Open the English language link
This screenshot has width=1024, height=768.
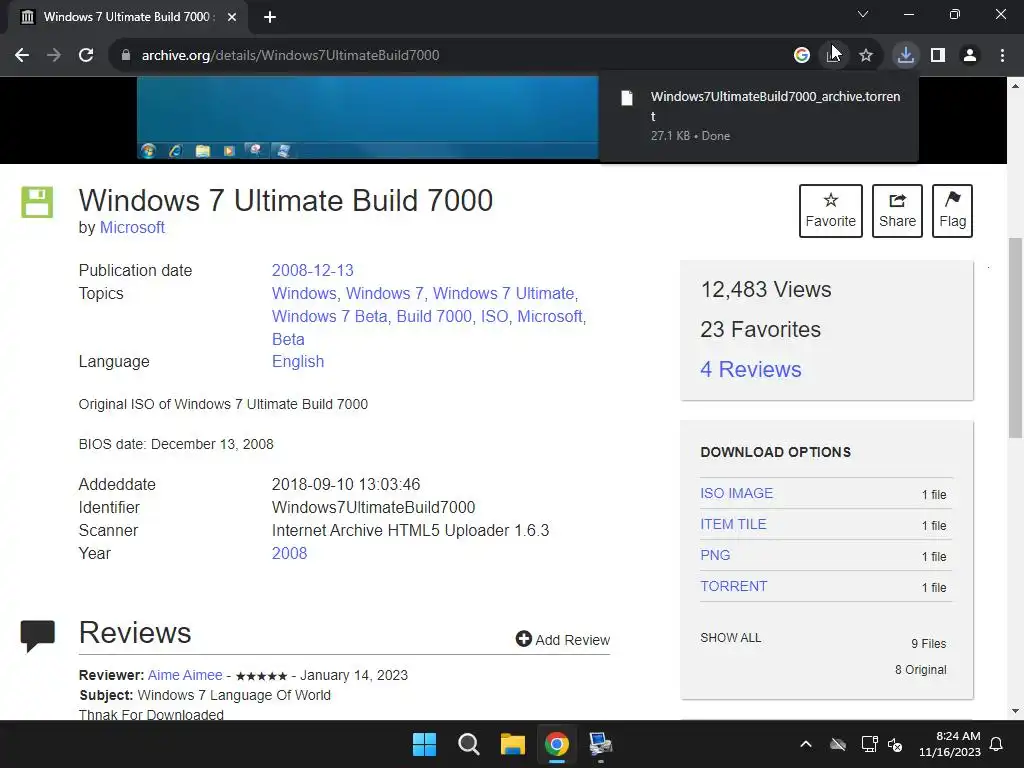298,361
